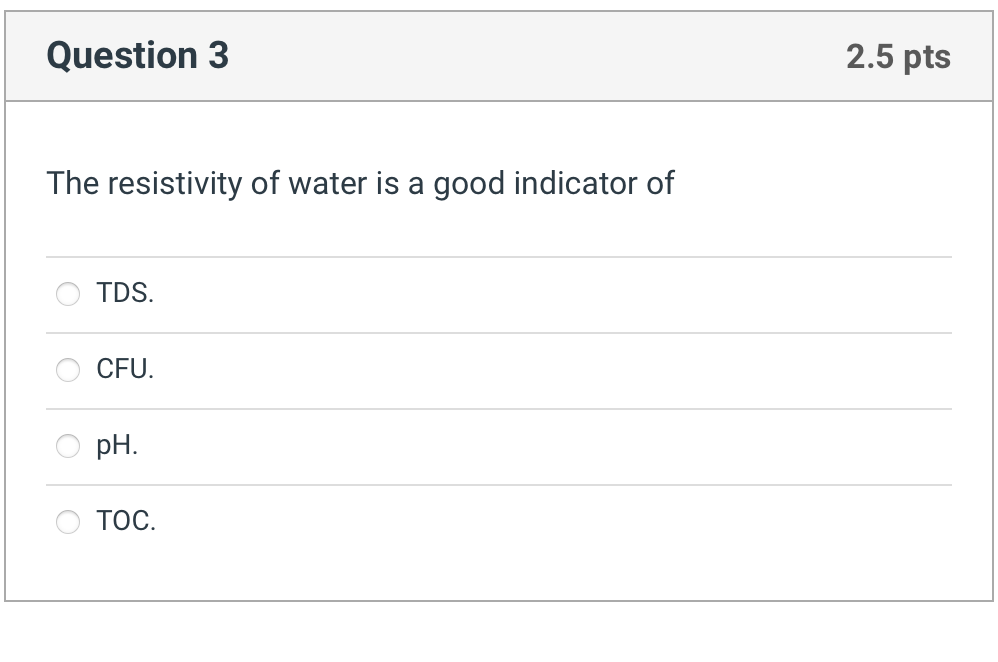Click the radio button beside CFU.
This screenshot has width=998, height=662.
(67, 370)
